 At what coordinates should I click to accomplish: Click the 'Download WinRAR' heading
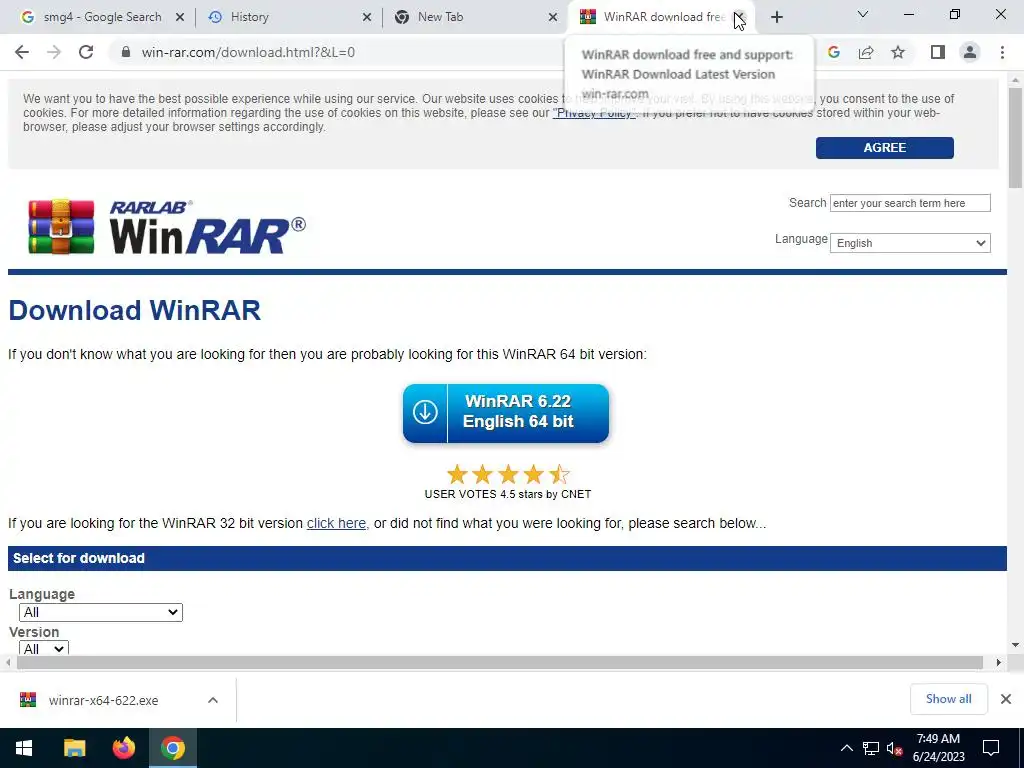tap(135, 310)
